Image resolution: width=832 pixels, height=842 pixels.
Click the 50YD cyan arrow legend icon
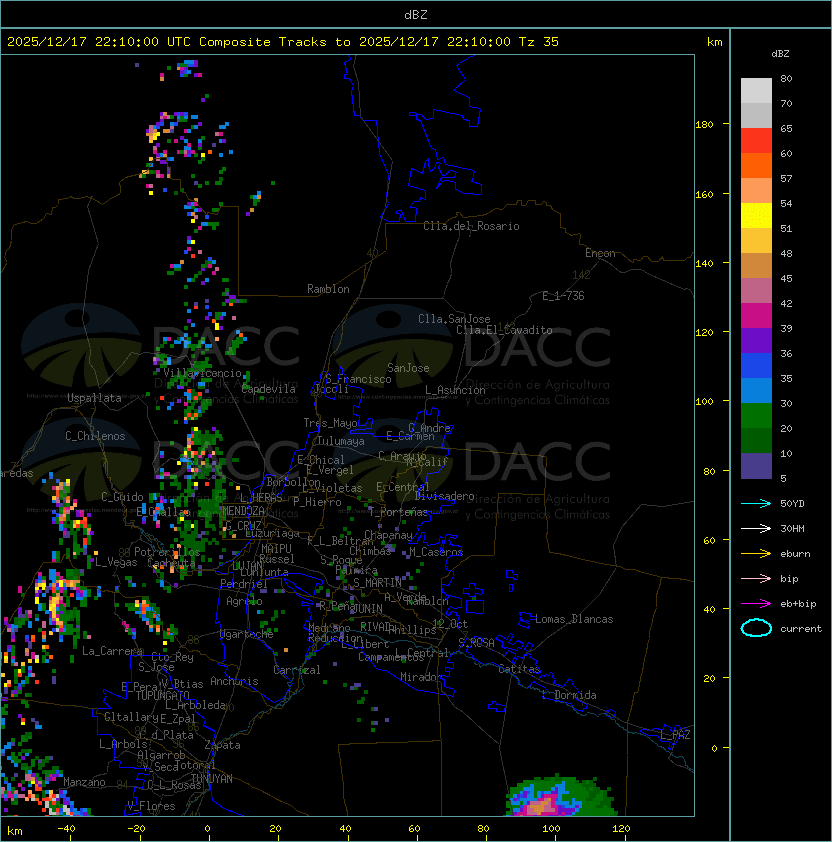coord(756,503)
